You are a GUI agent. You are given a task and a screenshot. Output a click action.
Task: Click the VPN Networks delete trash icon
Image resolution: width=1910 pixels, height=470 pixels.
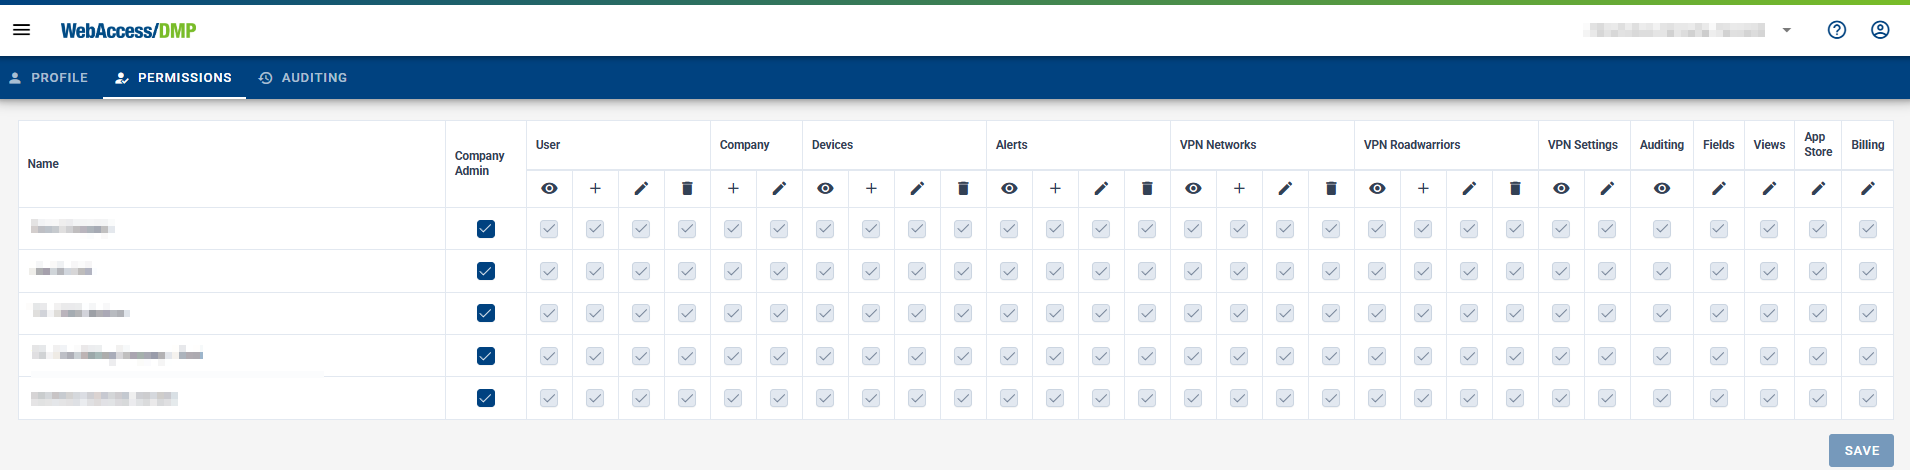point(1331,188)
